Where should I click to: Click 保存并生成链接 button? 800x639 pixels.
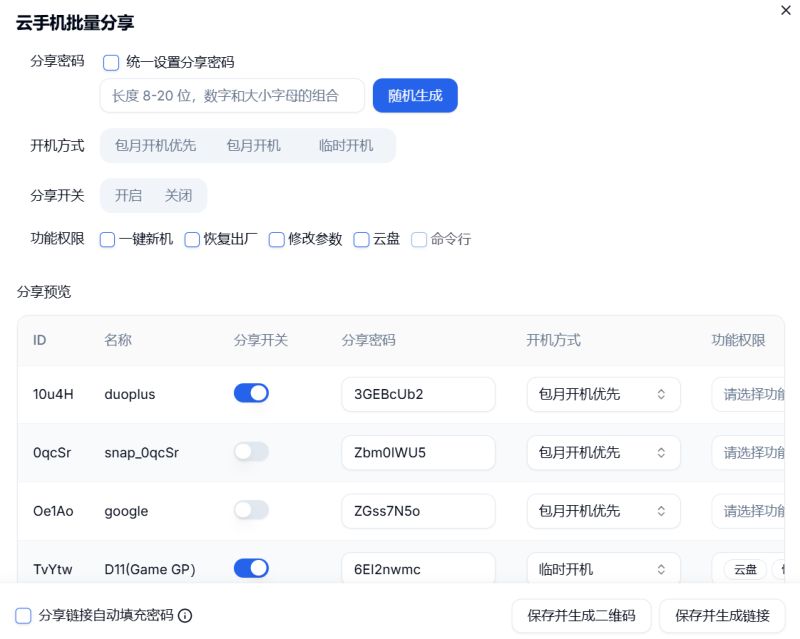722,616
